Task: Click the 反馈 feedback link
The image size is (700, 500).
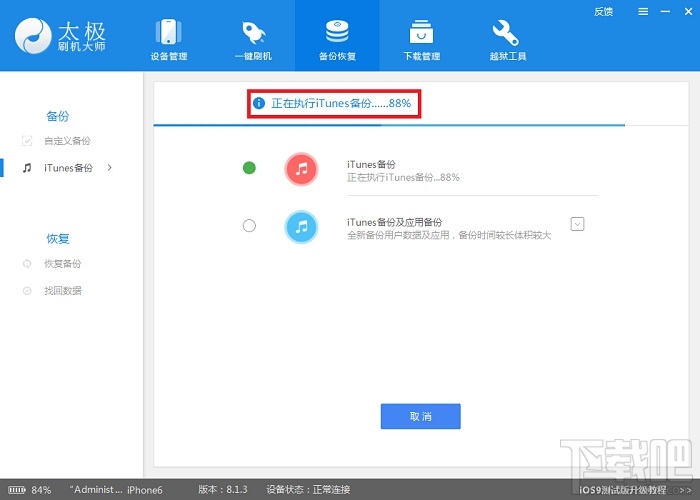Action: point(603,12)
